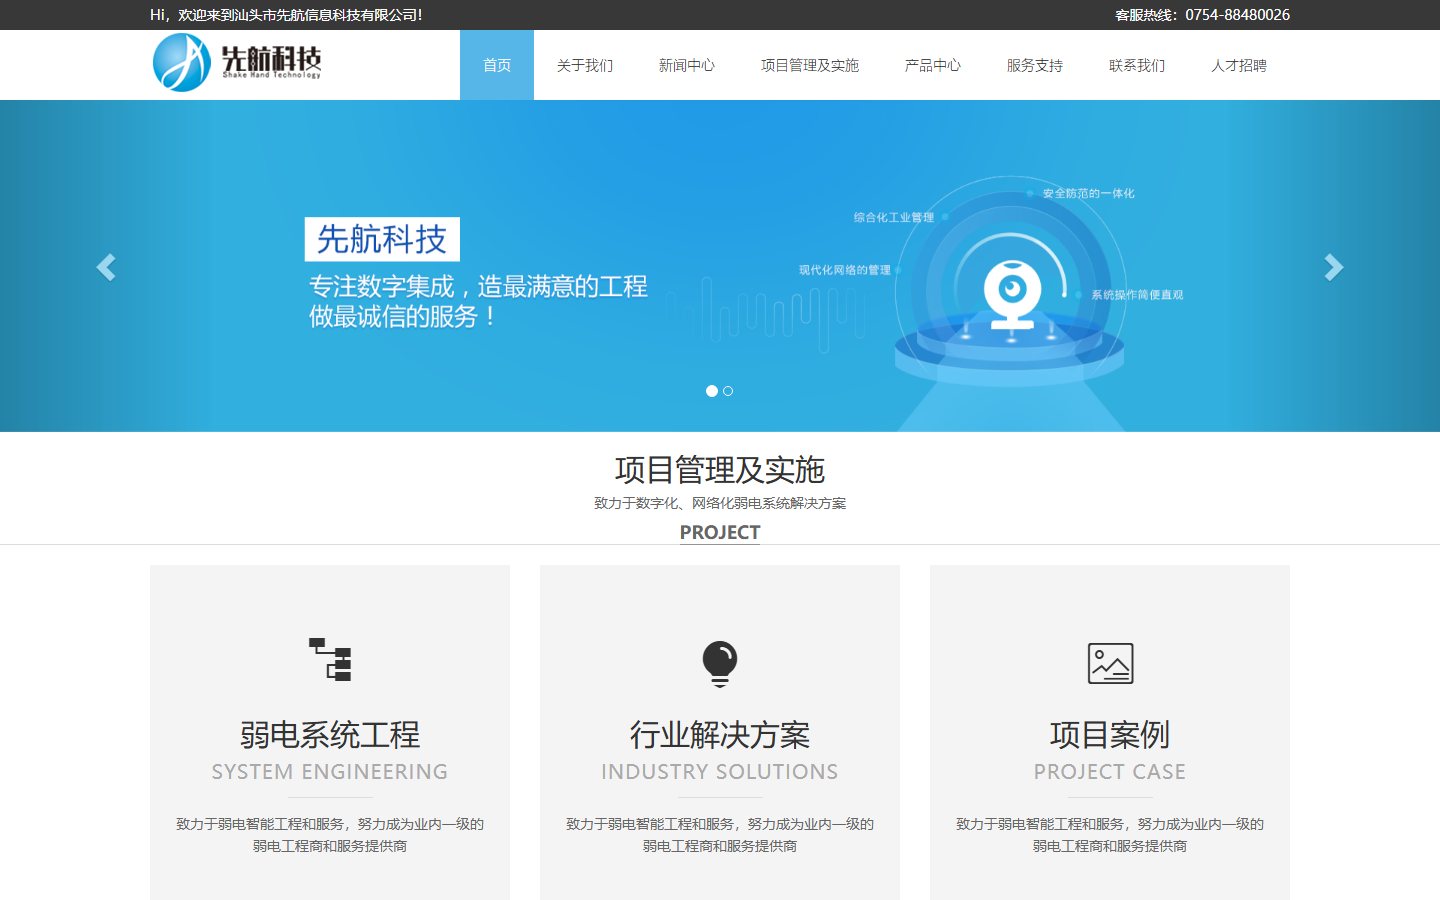This screenshot has width=1440, height=900.
Task: Click the picture icon for 项目案例
Action: click(1110, 663)
